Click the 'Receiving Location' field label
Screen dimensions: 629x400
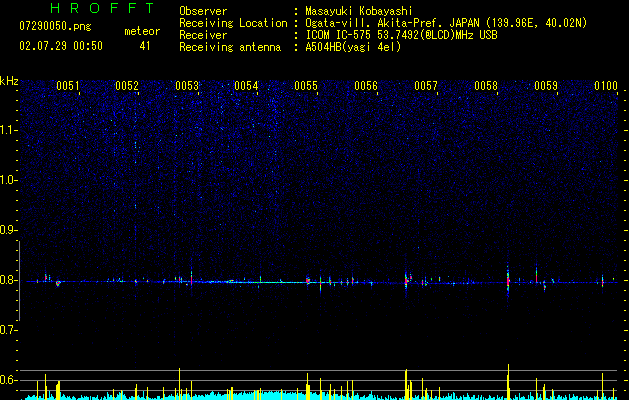[x=233, y=23]
